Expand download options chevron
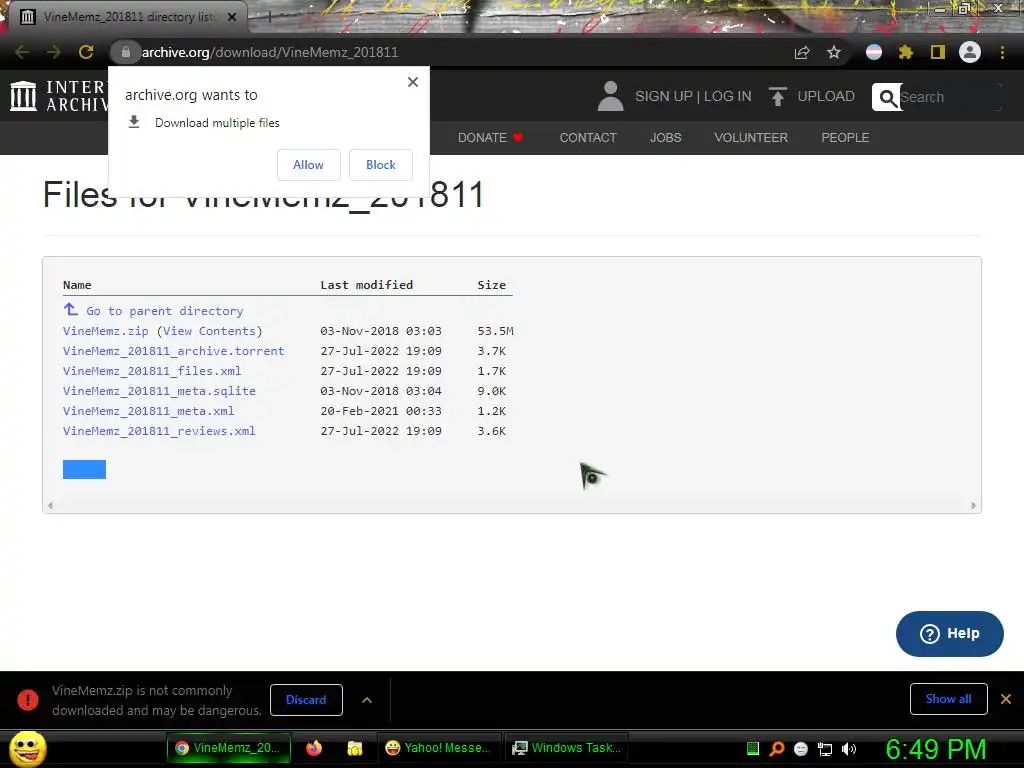This screenshot has width=1024, height=768. pos(367,700)
